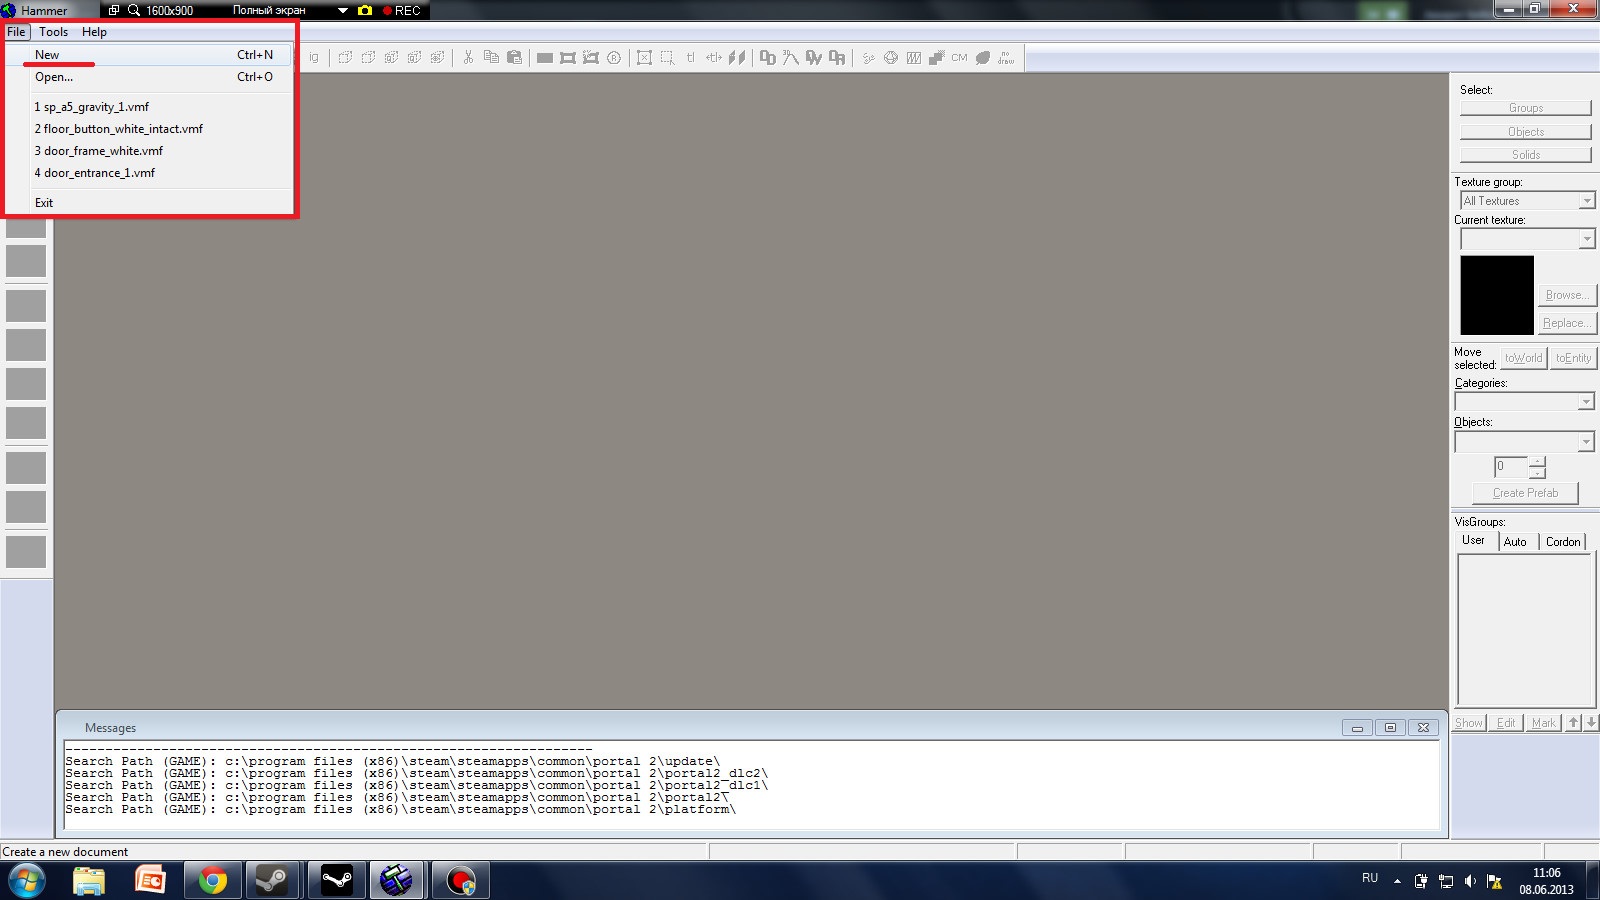This screenshot has width=1600, height=900.
Task: Click the VisGroups move down arrow
Action: pos(1590,723)
